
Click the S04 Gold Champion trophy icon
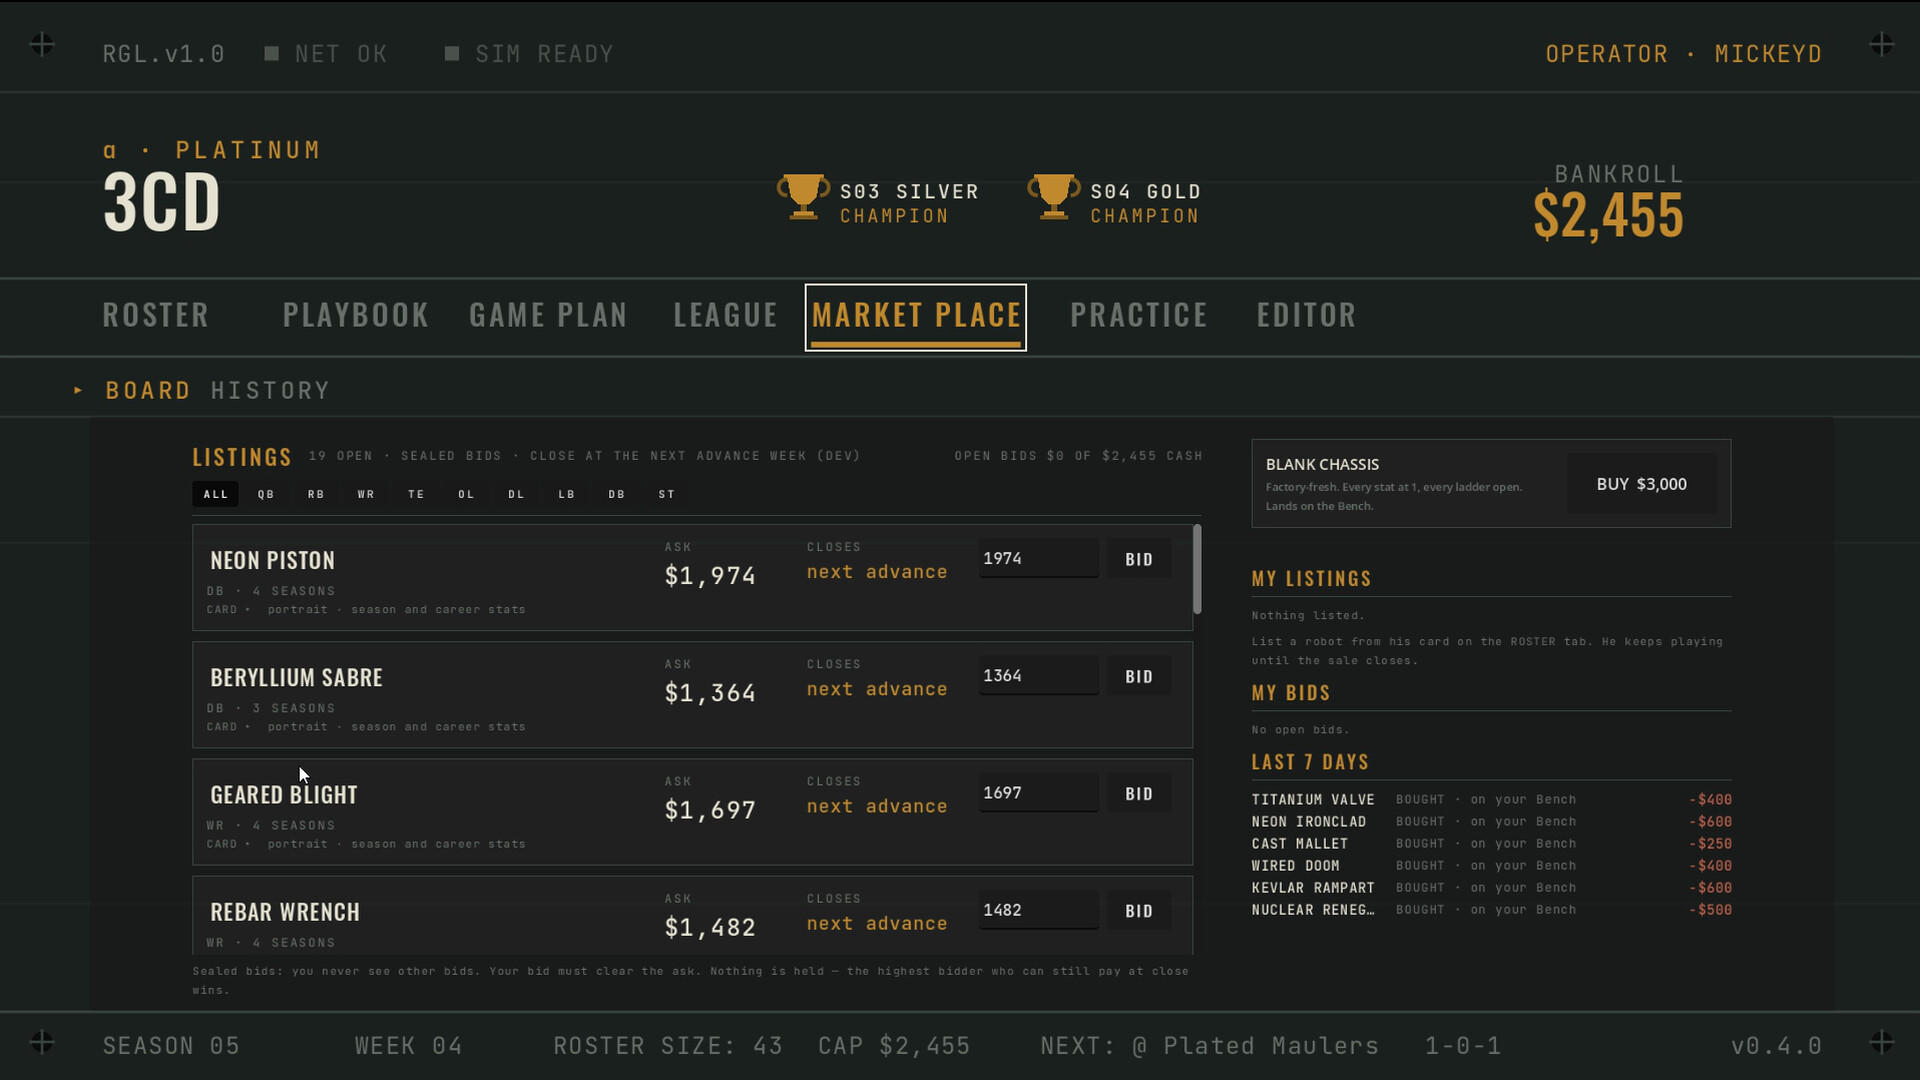tap(1053, 196)
